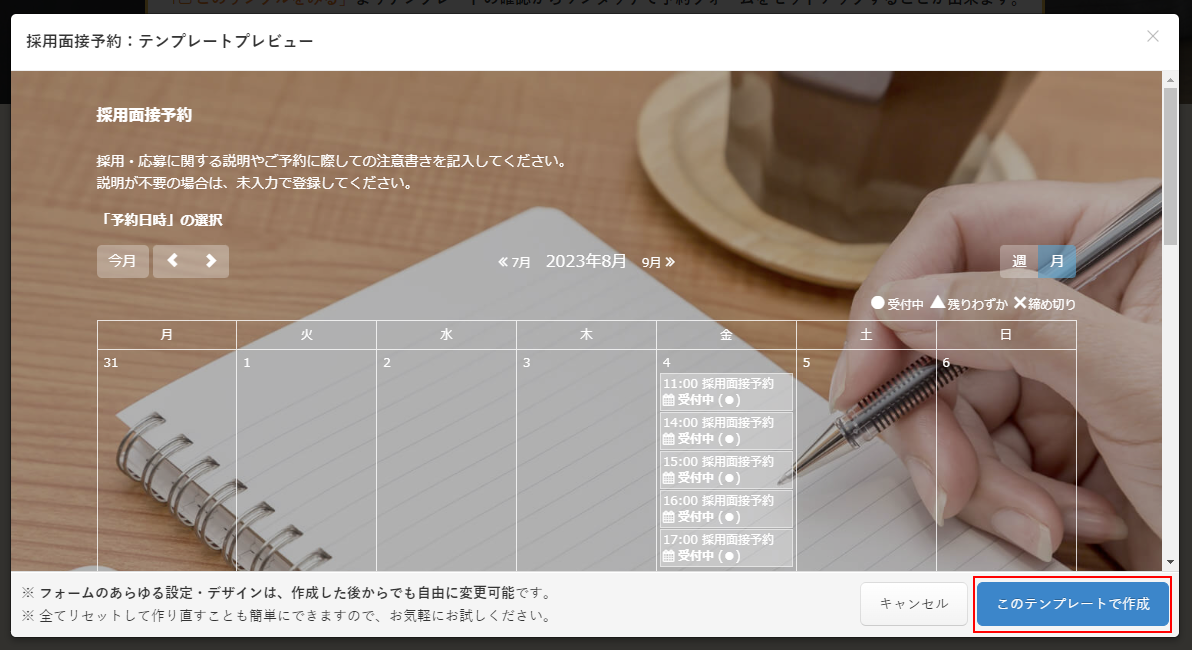
Task: Open the 17:00 採用面接予約 slot
Action: tap(726, 547)
